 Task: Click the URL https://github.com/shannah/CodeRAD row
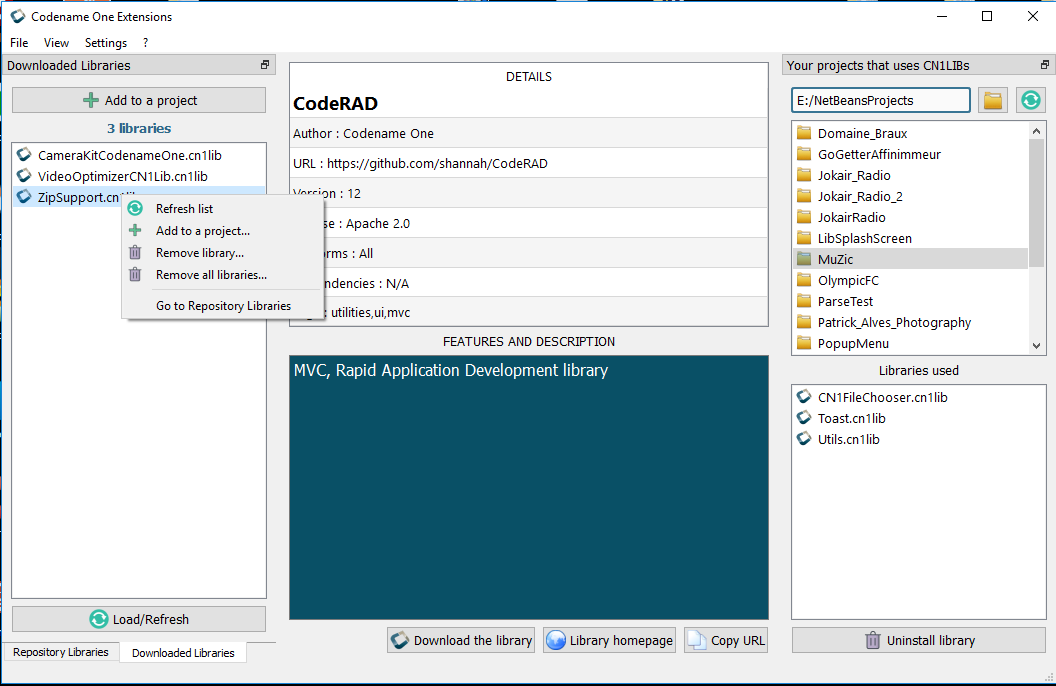[529, 163]
